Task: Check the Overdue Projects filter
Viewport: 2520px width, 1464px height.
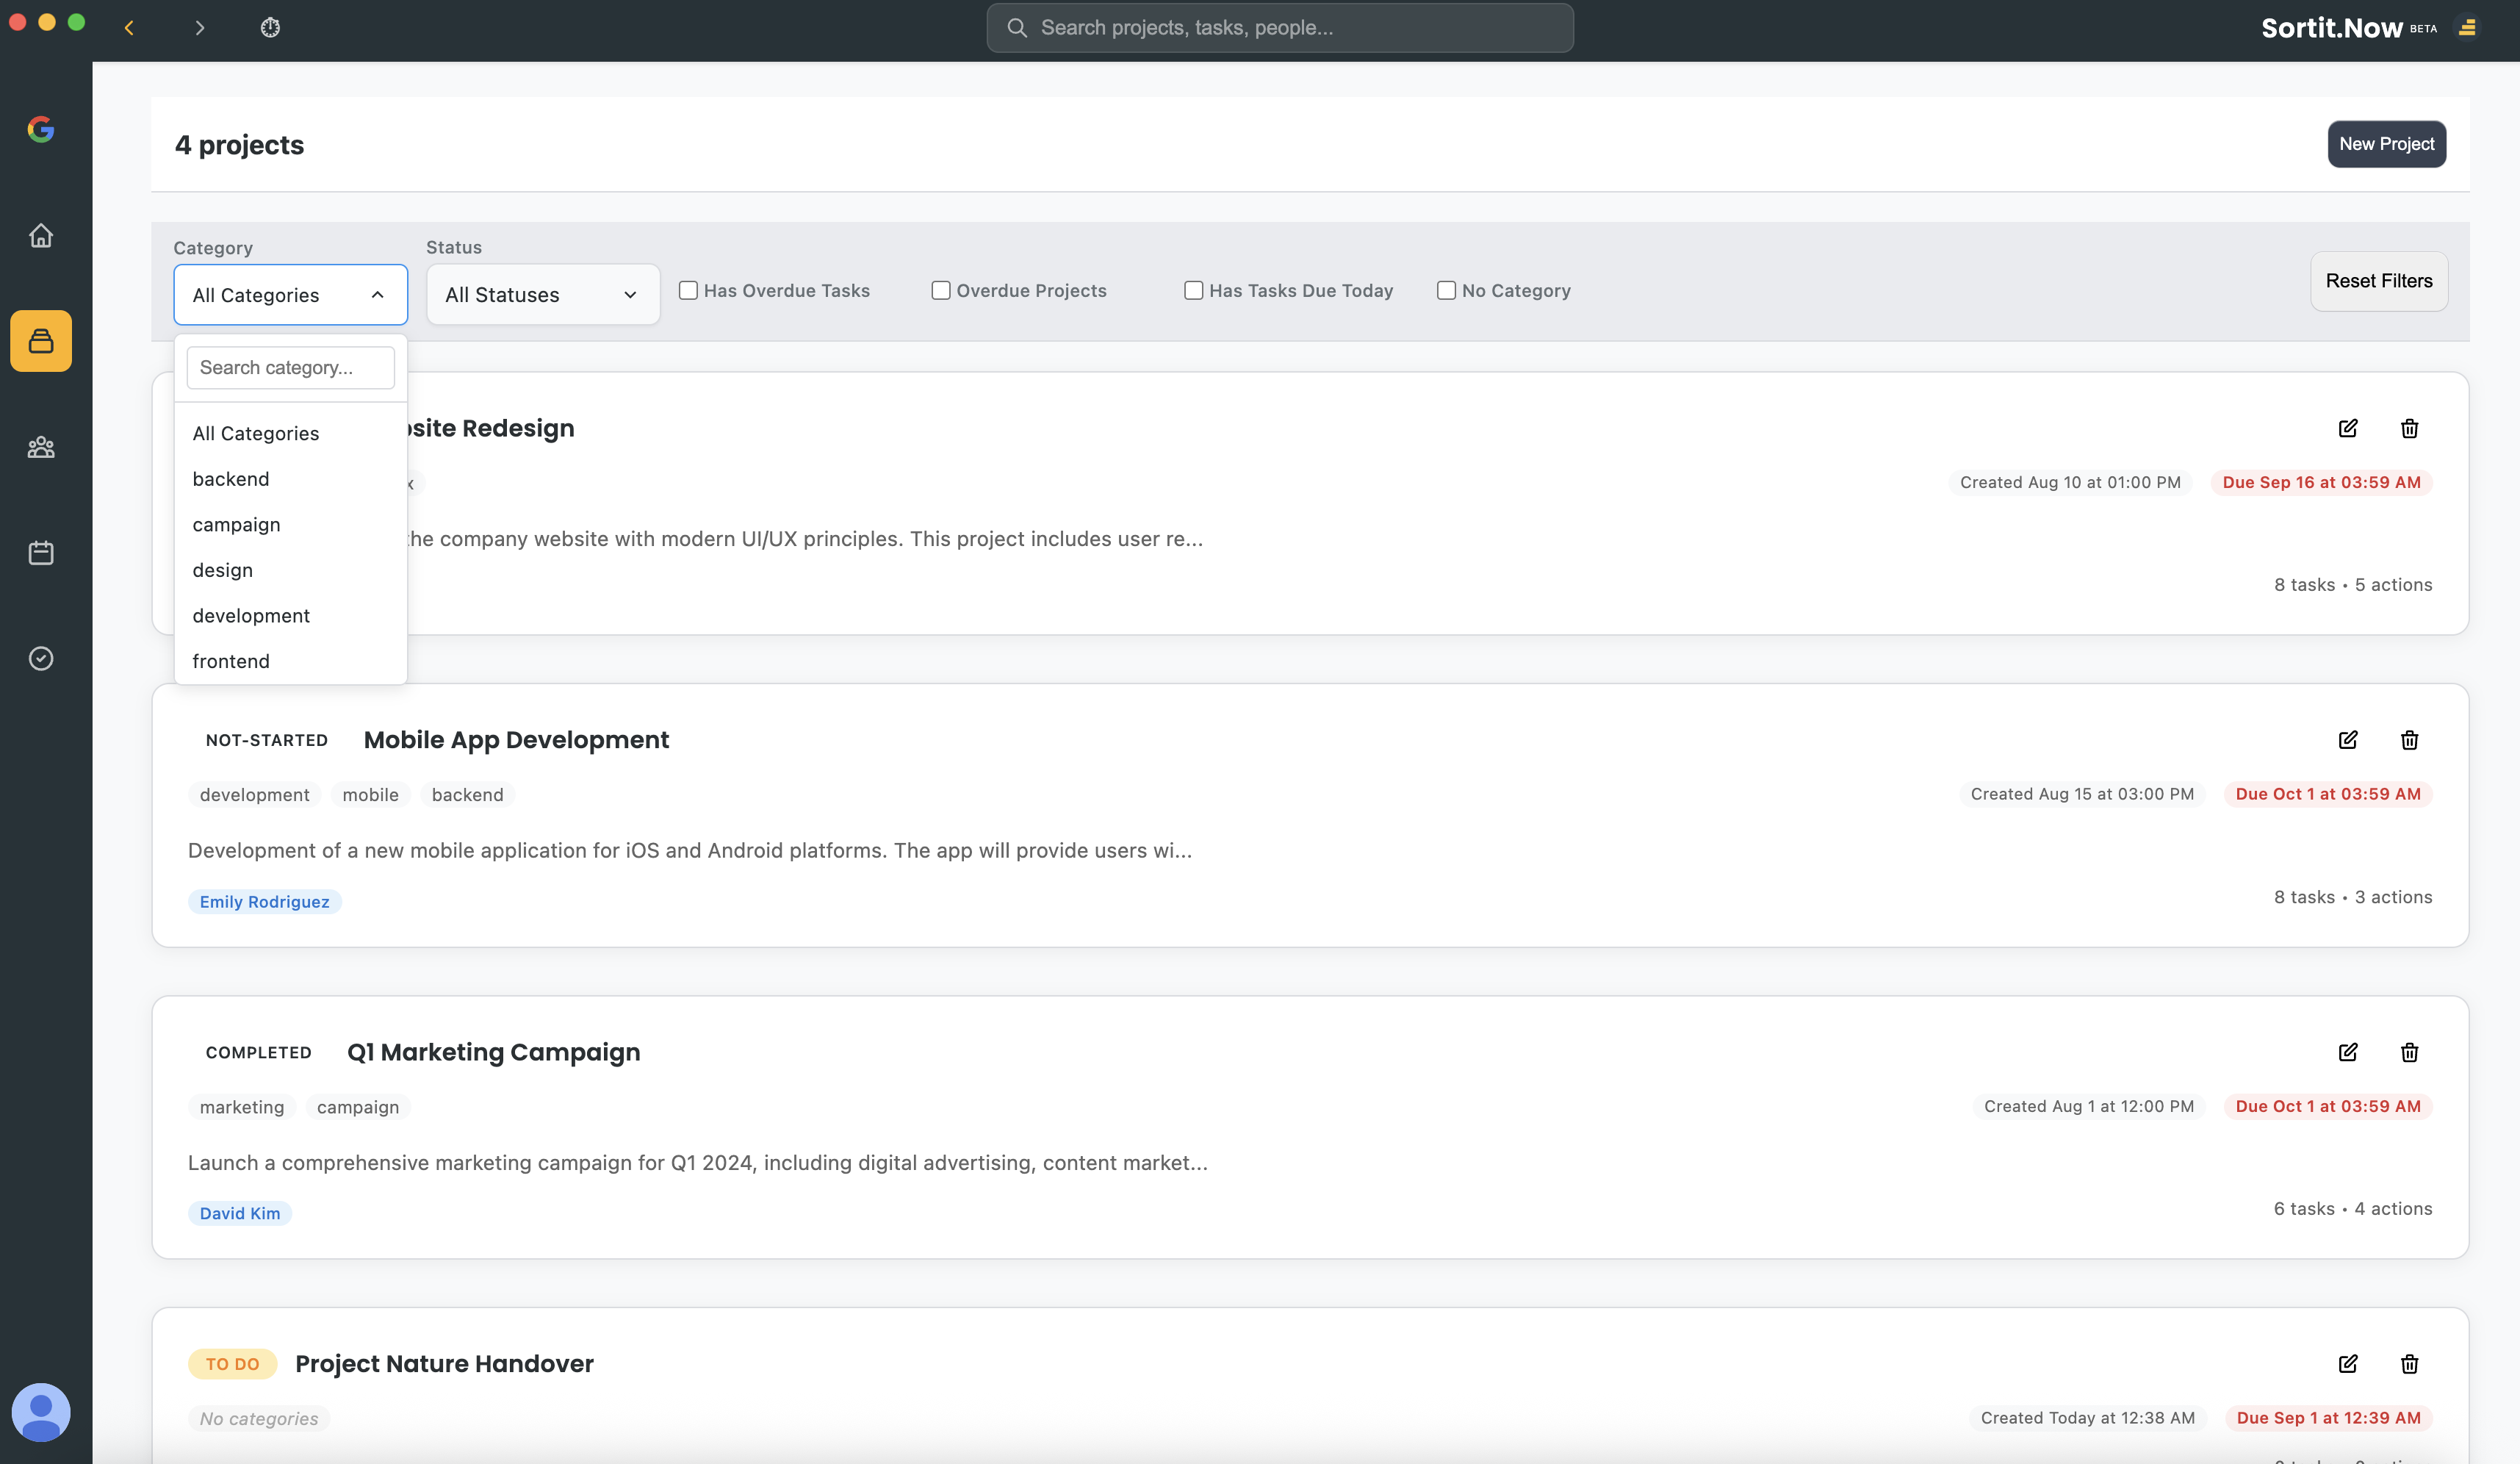Action: click(940, 291)
